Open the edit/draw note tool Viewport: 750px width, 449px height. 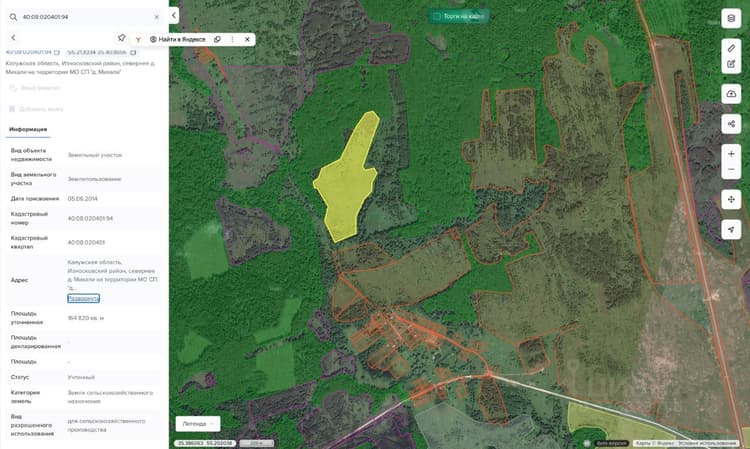pos(731,64)
